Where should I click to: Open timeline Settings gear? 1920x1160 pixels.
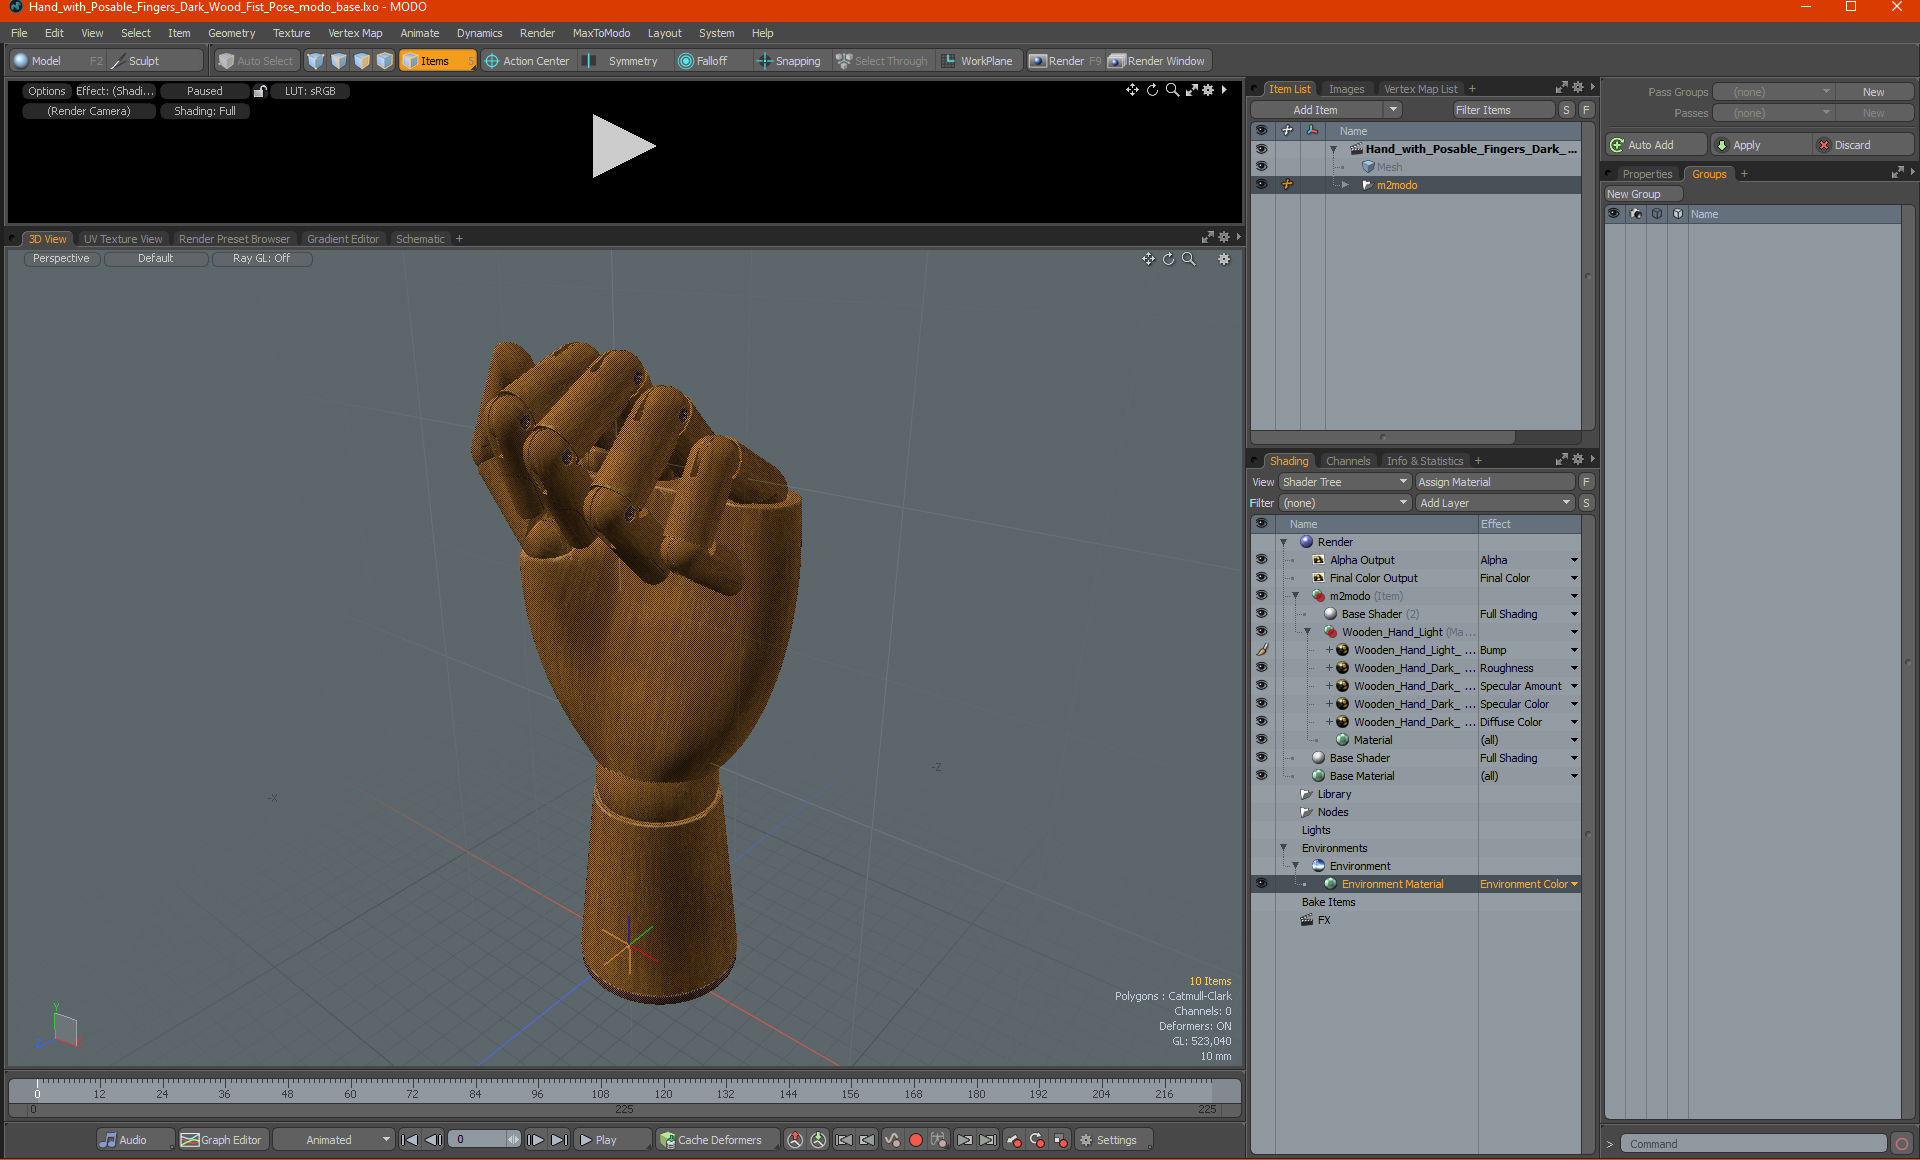point(1086,1140)
